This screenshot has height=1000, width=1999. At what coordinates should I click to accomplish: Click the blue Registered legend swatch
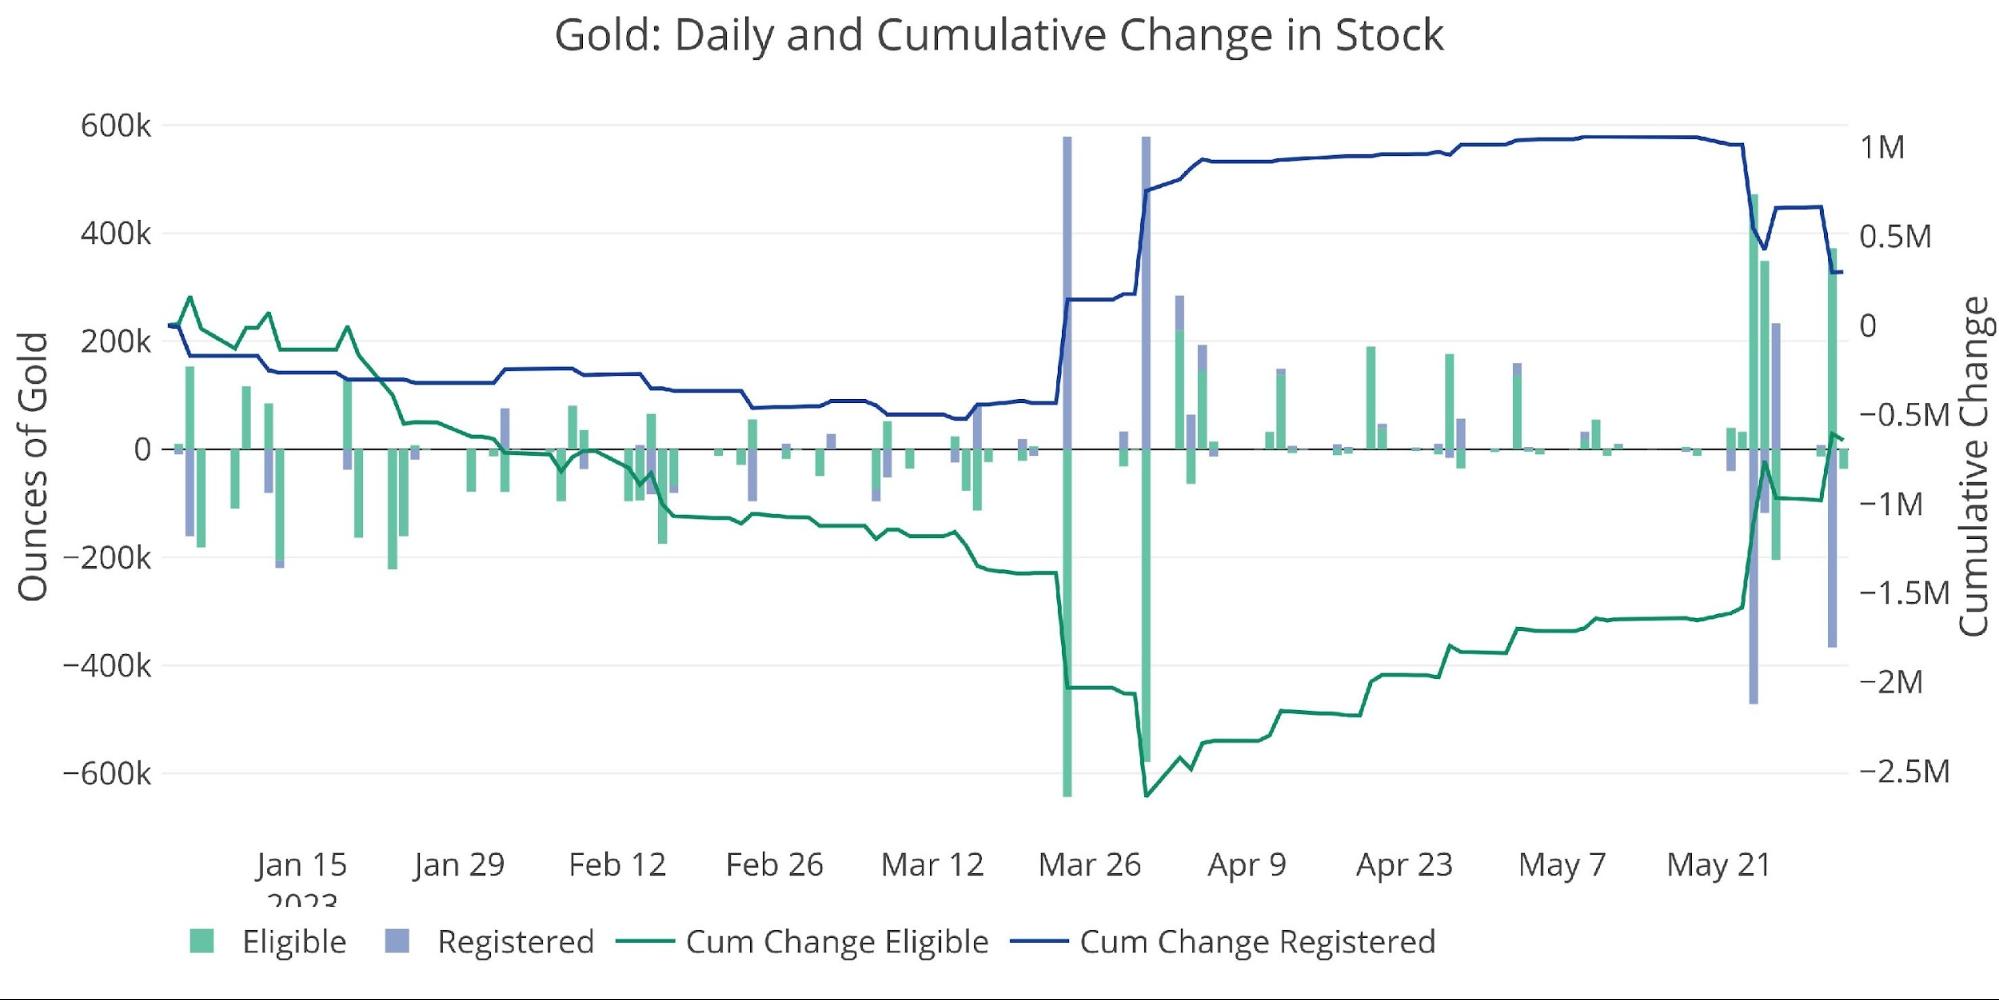[397, 941]
